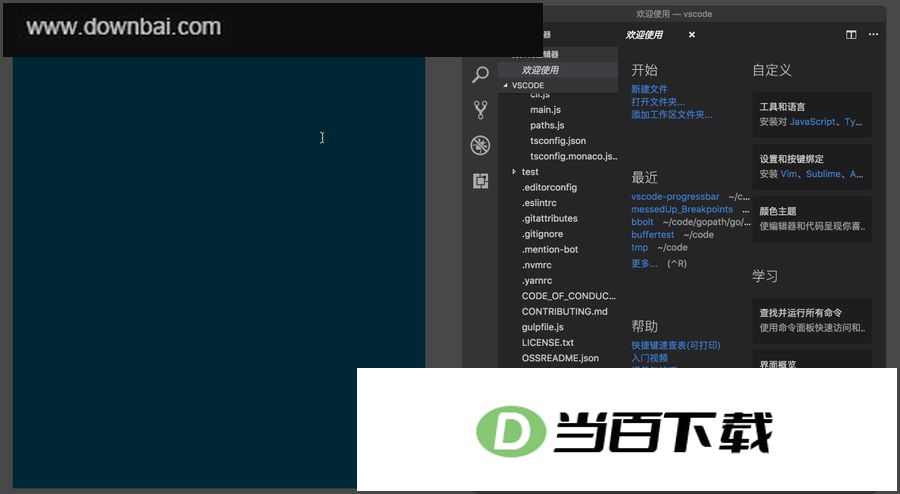Image resolution: width=900 pixels, height=494 pixels.
Task: Open tsconfig.json file
Action: pyautogui.click(x=558, y=141)
